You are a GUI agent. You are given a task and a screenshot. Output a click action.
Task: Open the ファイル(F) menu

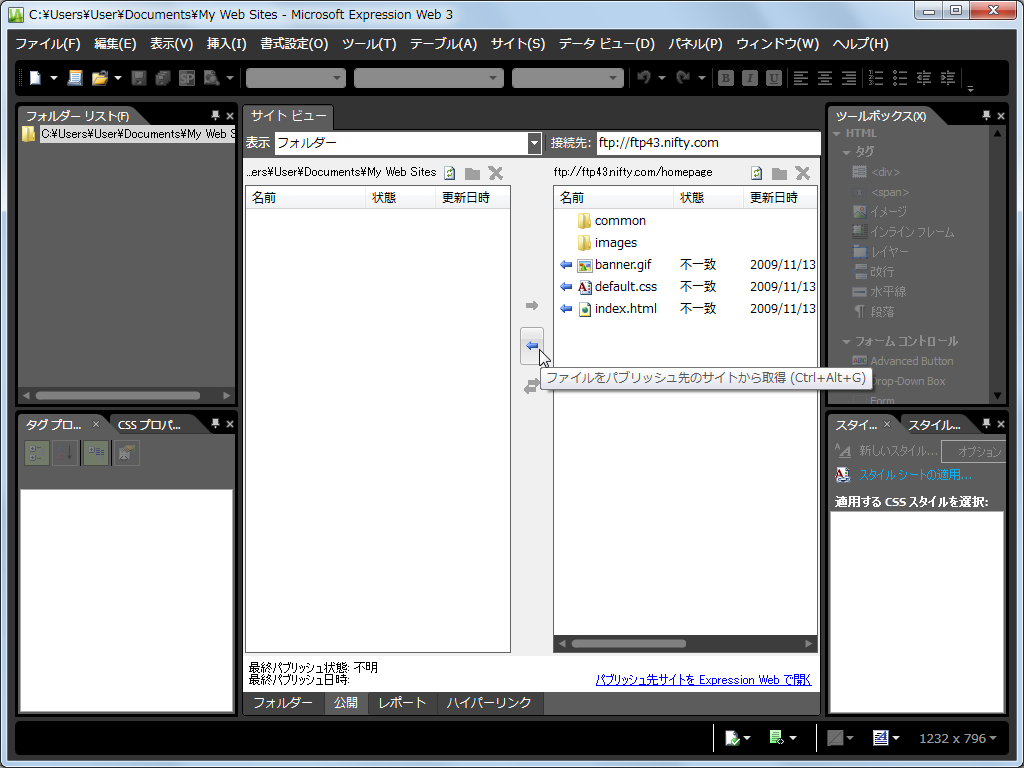point(48,44)
